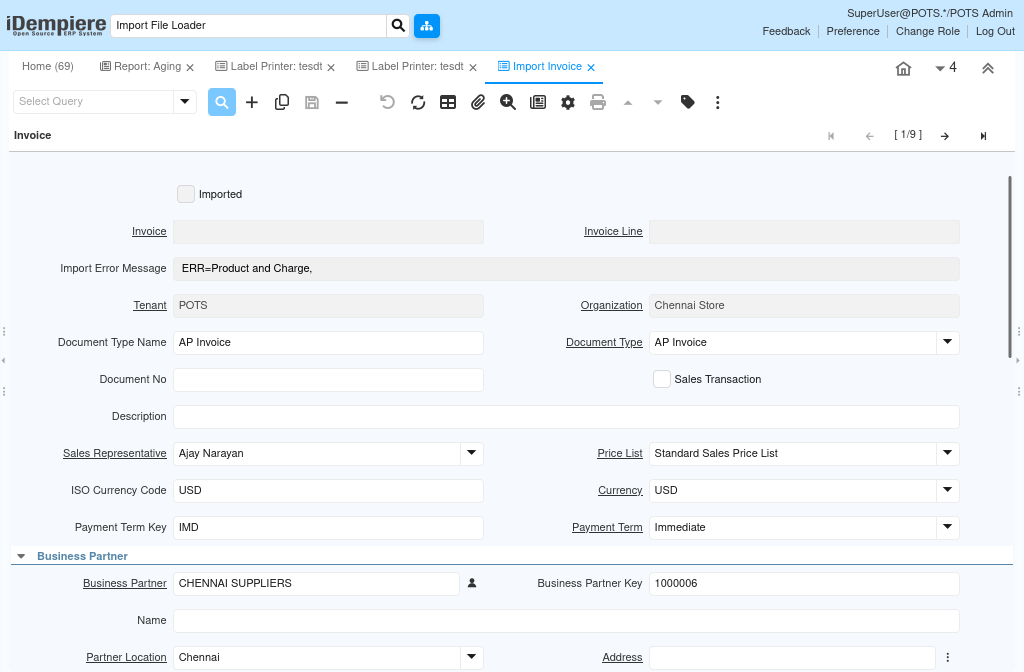Click the Business Partner Key field
This screenshot has width=1024, height=672.
(x=804, y=584)
